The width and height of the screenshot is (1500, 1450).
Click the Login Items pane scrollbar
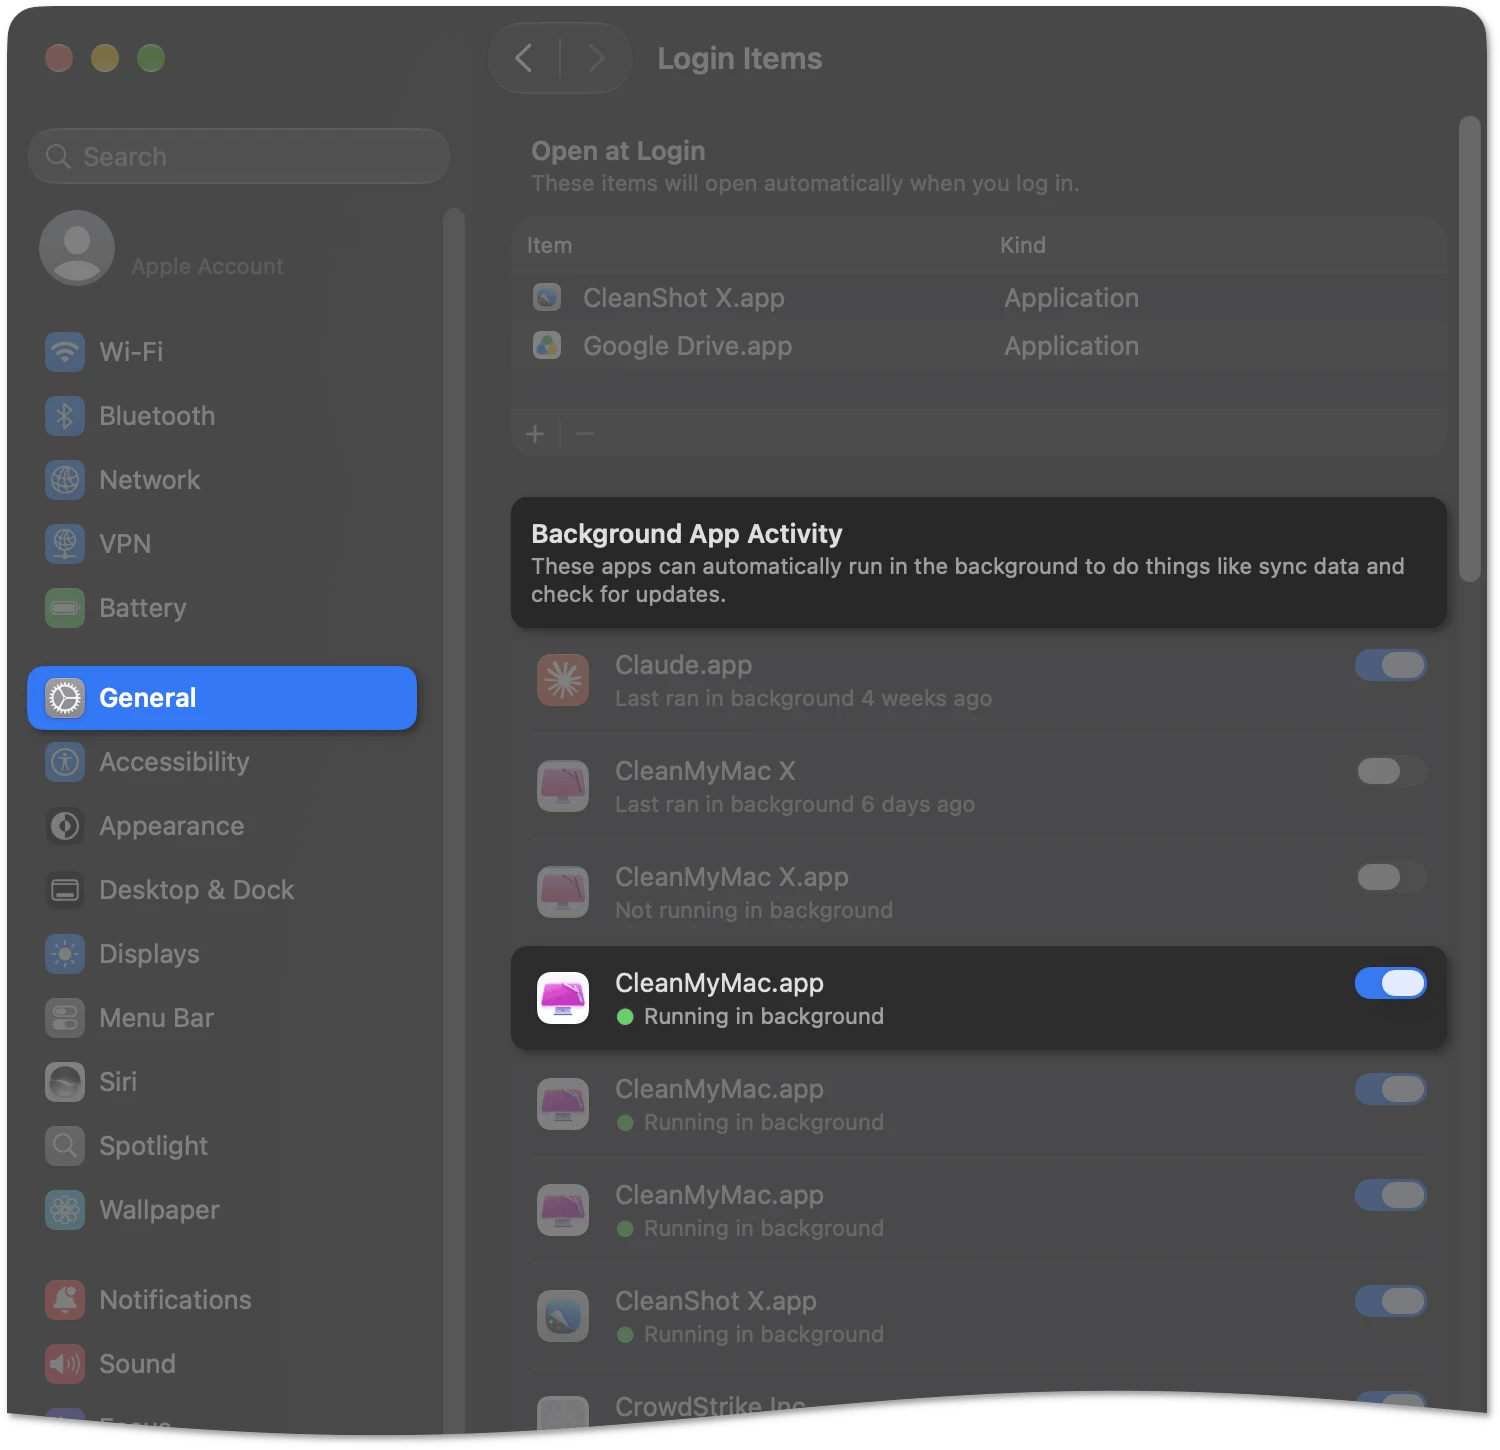pos(1469,350)
